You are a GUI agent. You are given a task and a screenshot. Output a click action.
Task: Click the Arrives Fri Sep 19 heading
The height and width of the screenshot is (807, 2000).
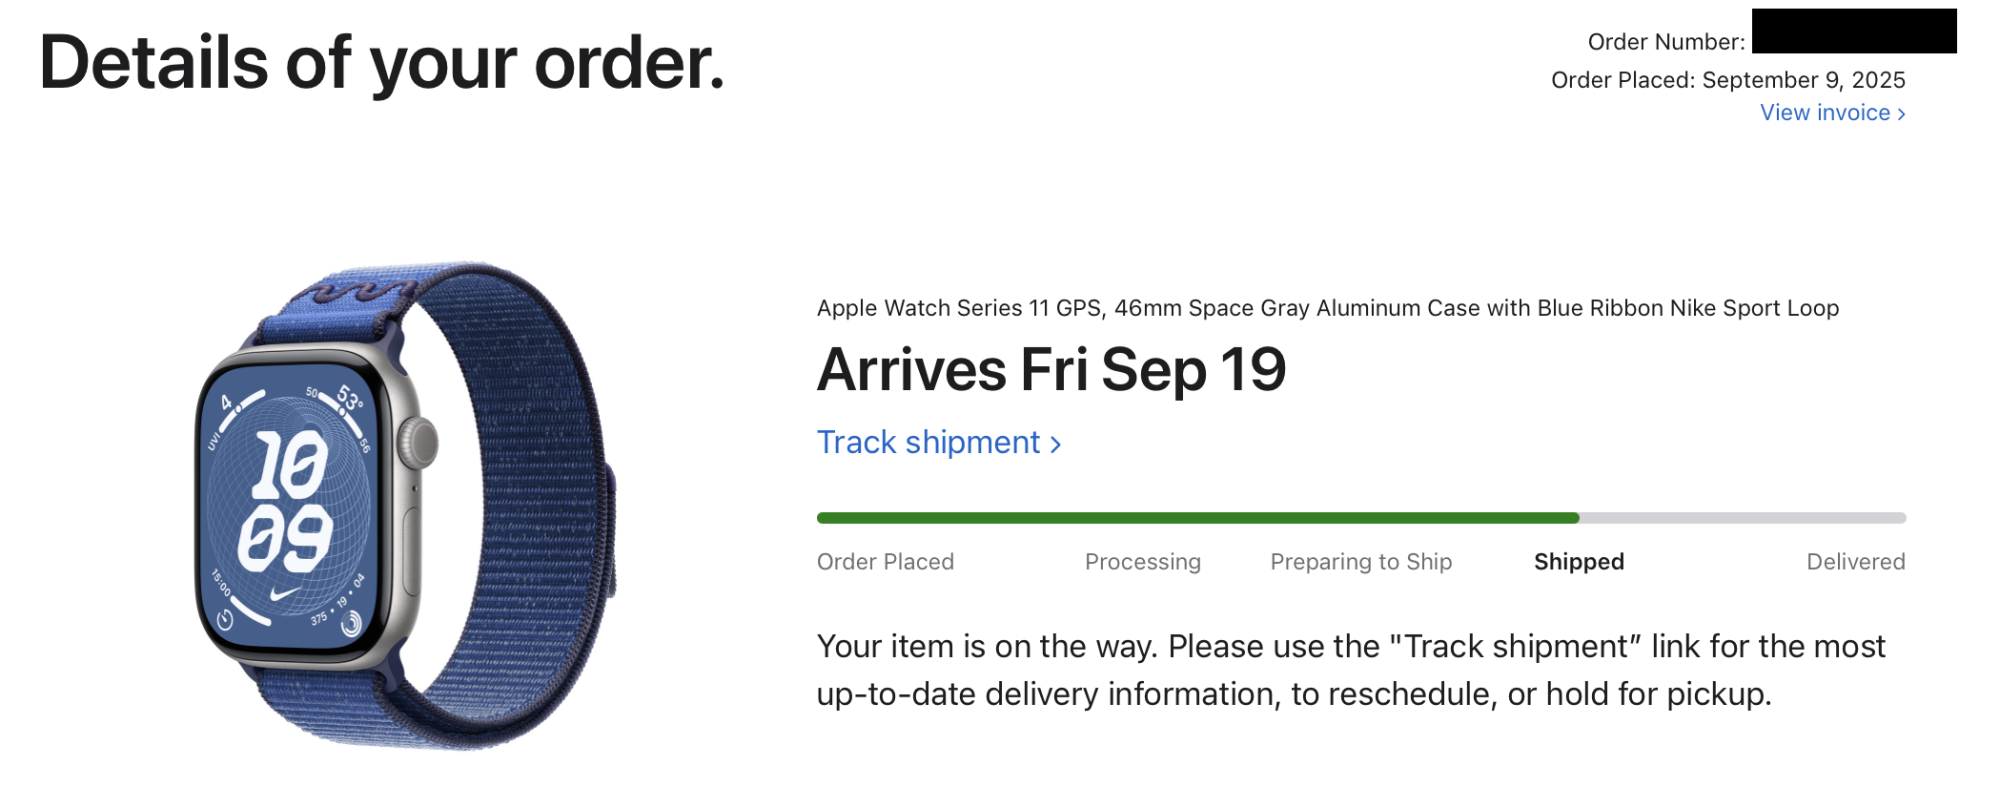[x=1051, y=370]
